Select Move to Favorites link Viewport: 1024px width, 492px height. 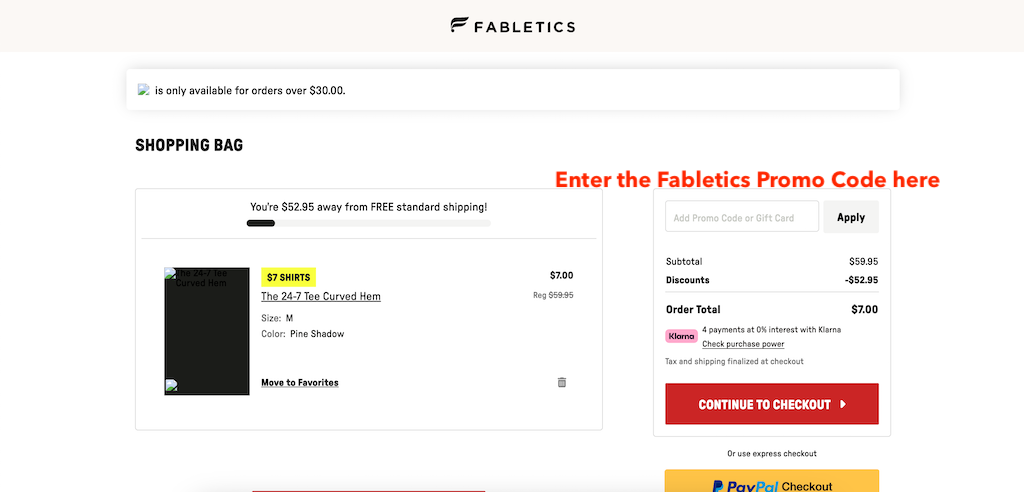click(300, 382)
